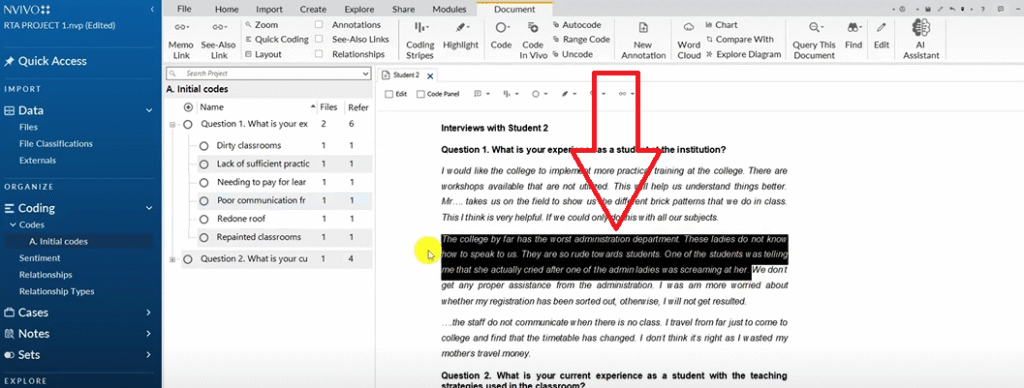Toggle the Code Panel checkbox
1024x388 pixels.
[421, 94]
